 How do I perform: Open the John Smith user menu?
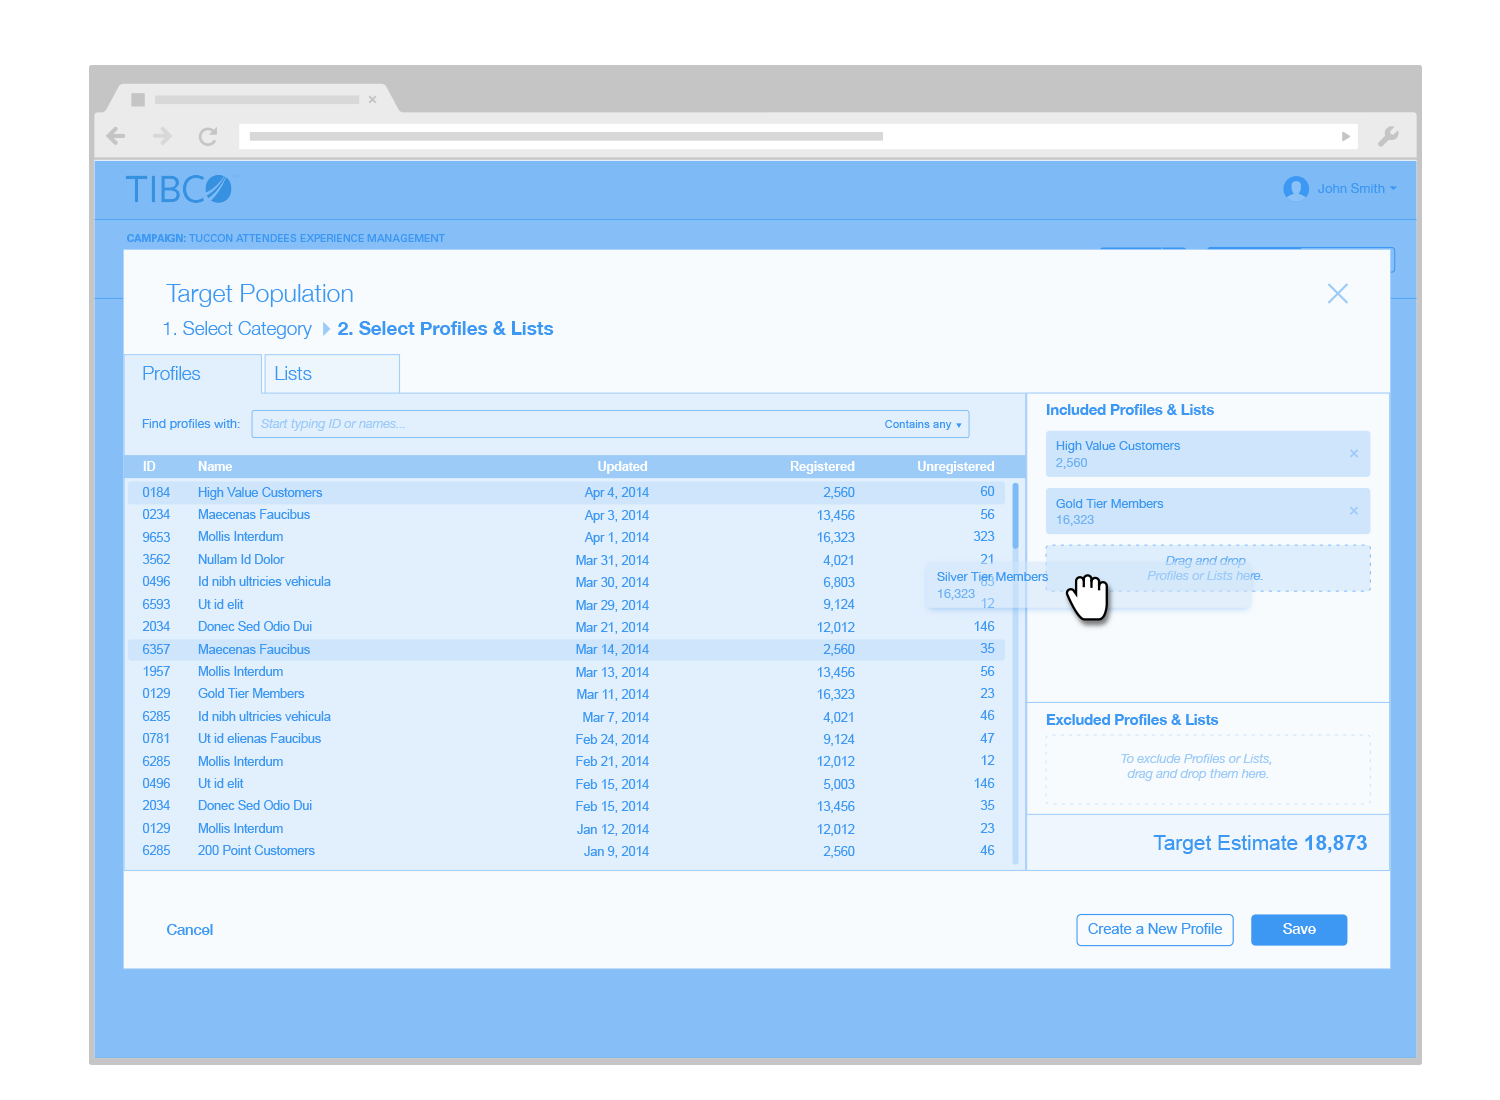(x=1357, y=188)
